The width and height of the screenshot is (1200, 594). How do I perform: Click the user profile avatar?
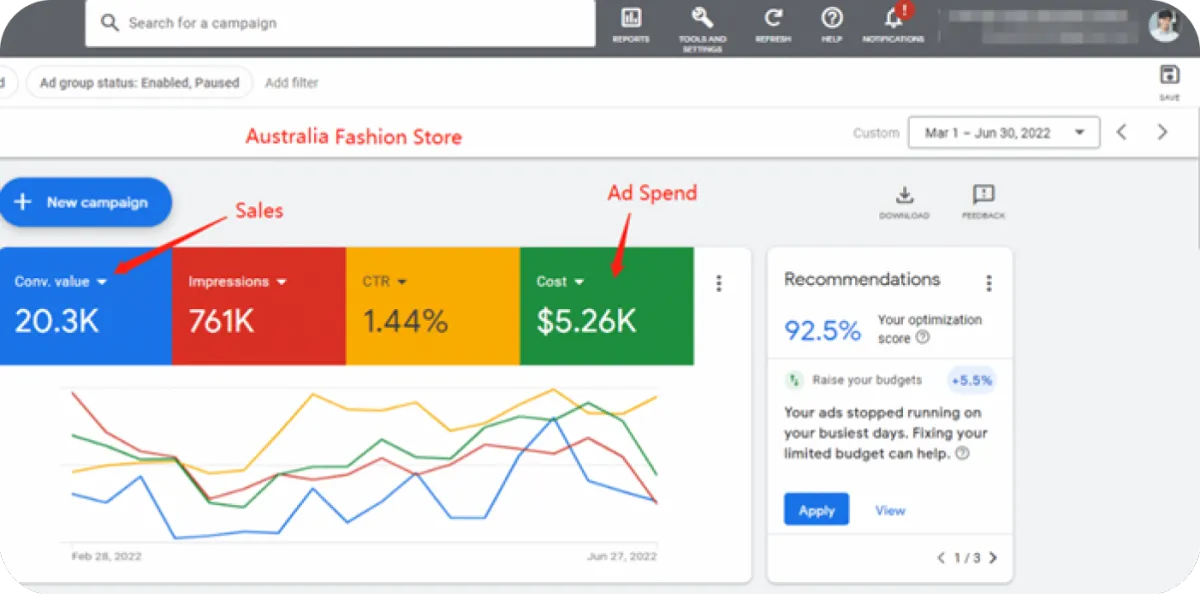pyautogui.click(x=1164, y=25)
